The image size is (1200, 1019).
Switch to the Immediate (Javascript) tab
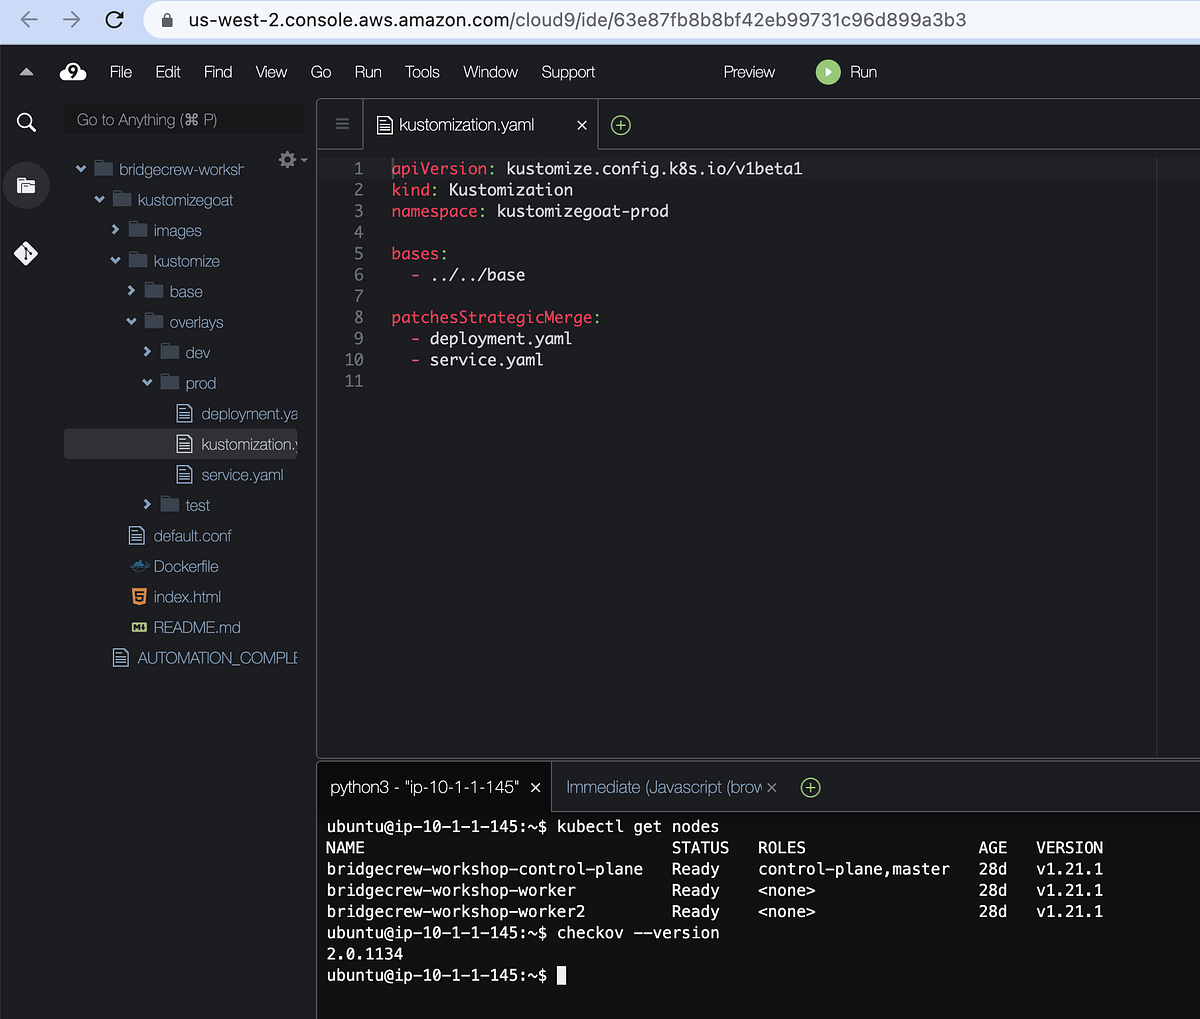click(x=660, y=787)
